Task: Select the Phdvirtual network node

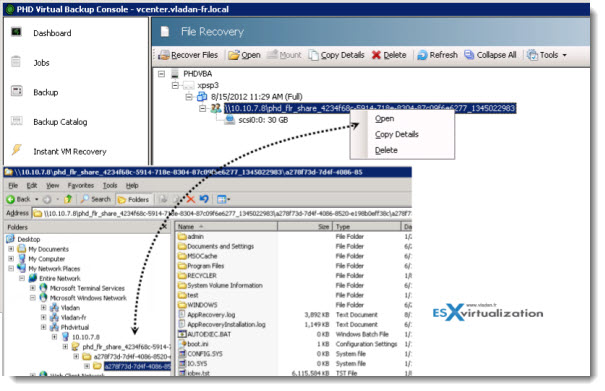Action: pos(74,327)
